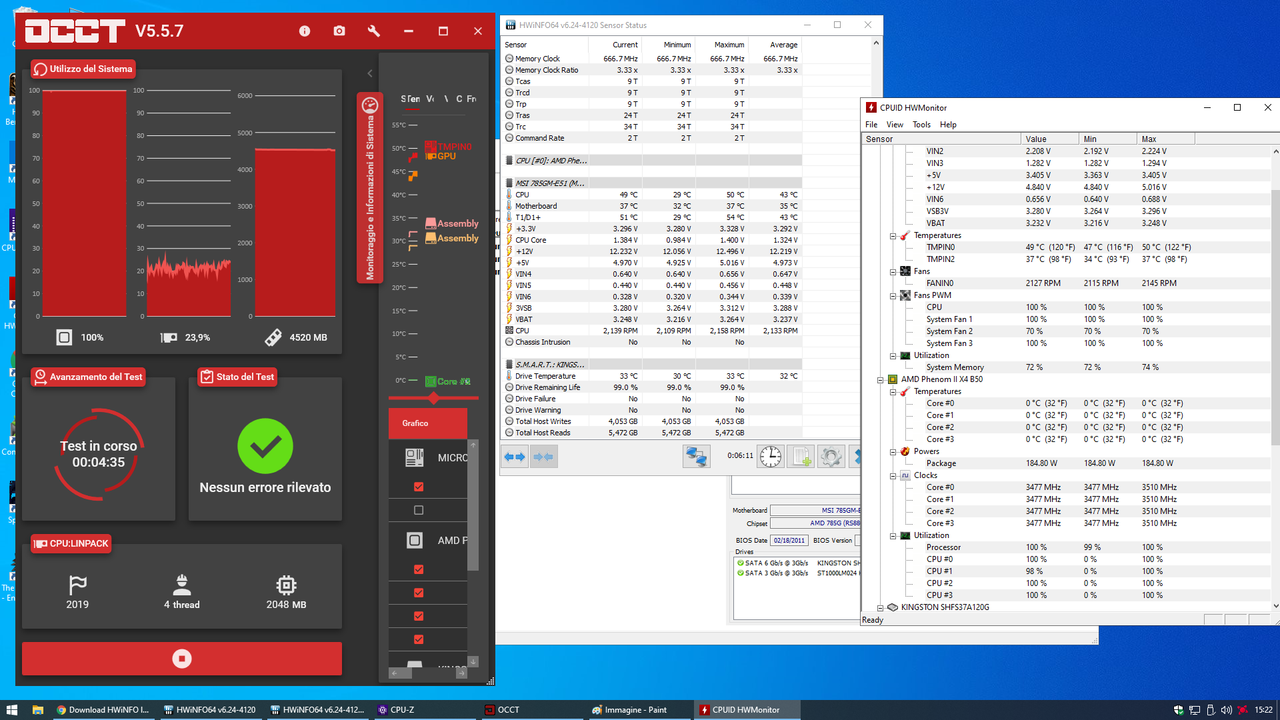This screenshot has width=1280, height=720.
Task: Select Drive Remaining Life row in HWiNFO
Action: click(652, 387)
